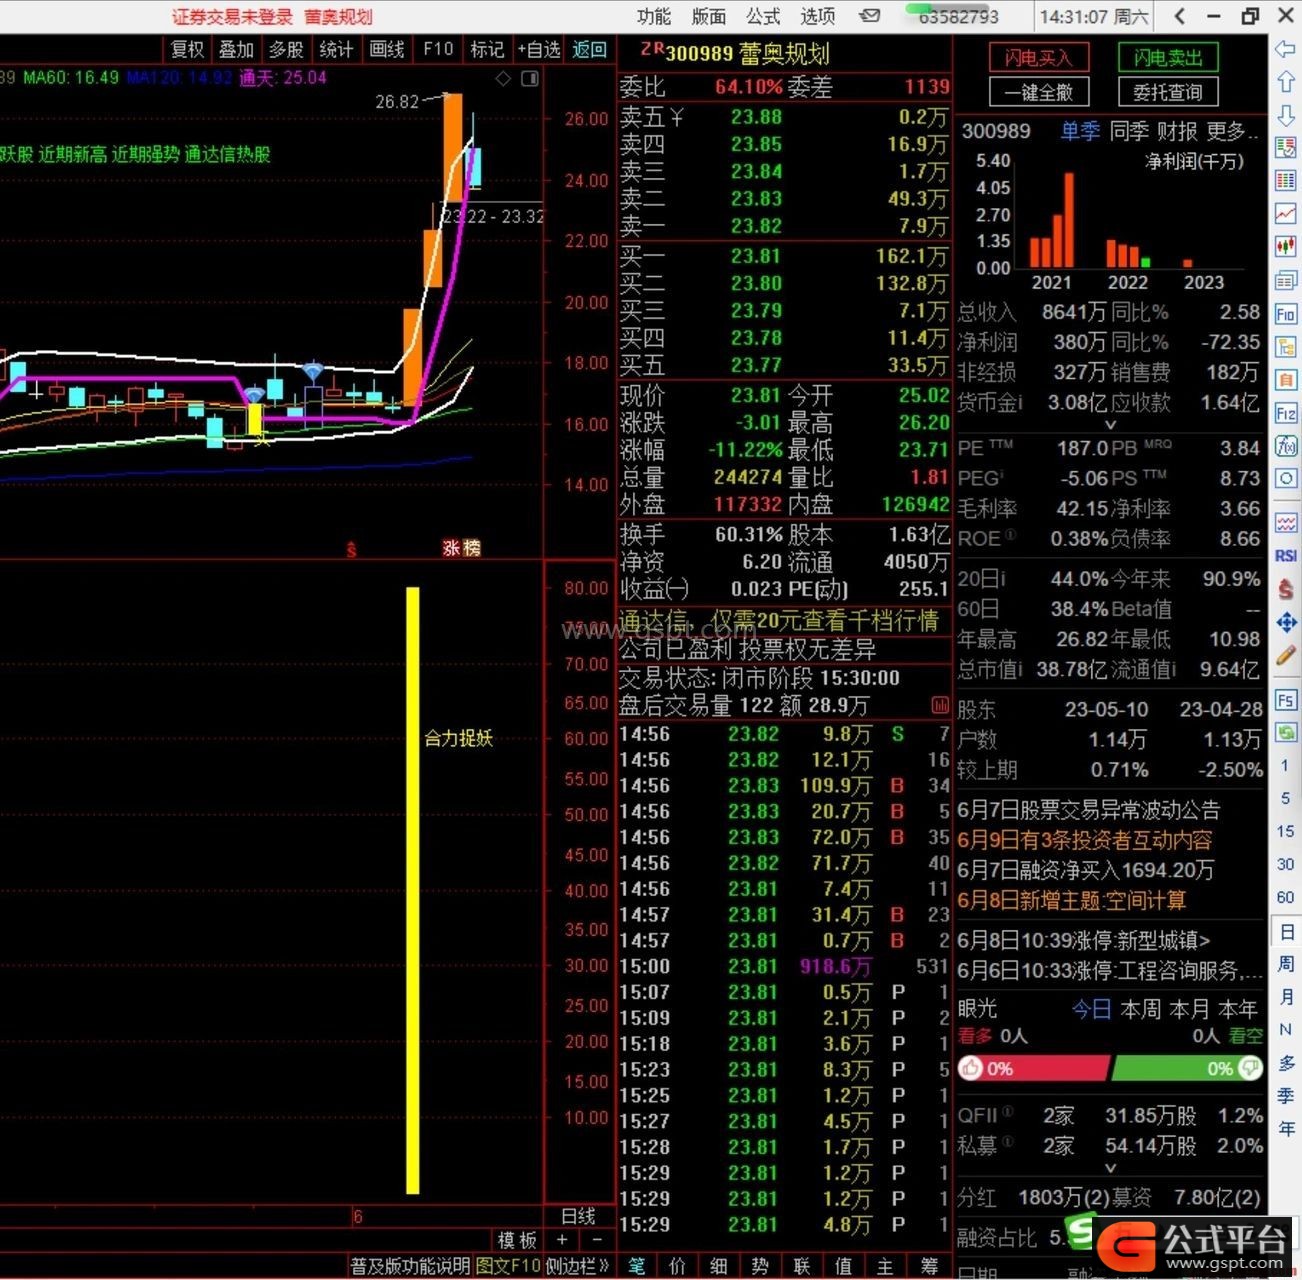Image resolution: width=1302 pixels, height=1280 pixels.
Task: Click the + zoom button beside 模板
Action: point(562,1240)
